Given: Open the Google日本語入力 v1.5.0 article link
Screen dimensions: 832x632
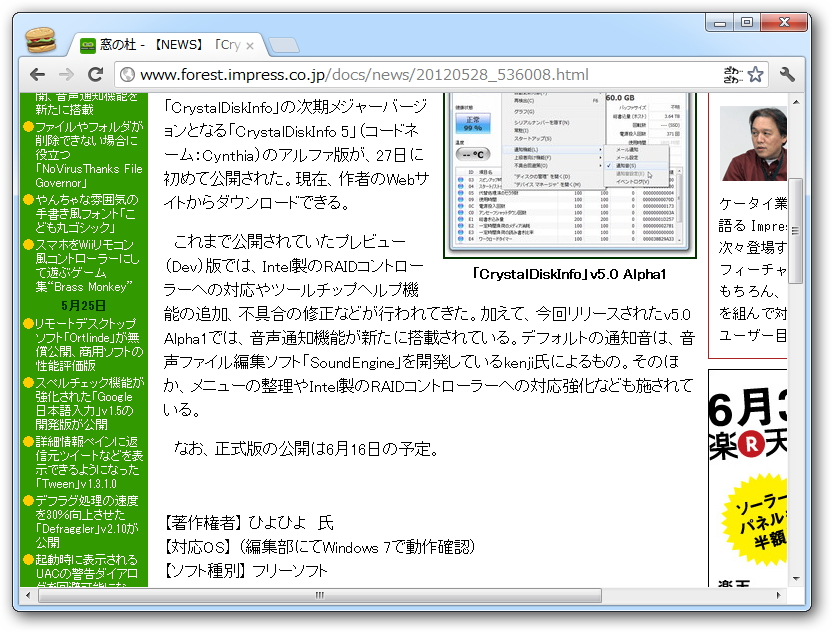Looking at the screenshot, I should click(x=88, y=403).
